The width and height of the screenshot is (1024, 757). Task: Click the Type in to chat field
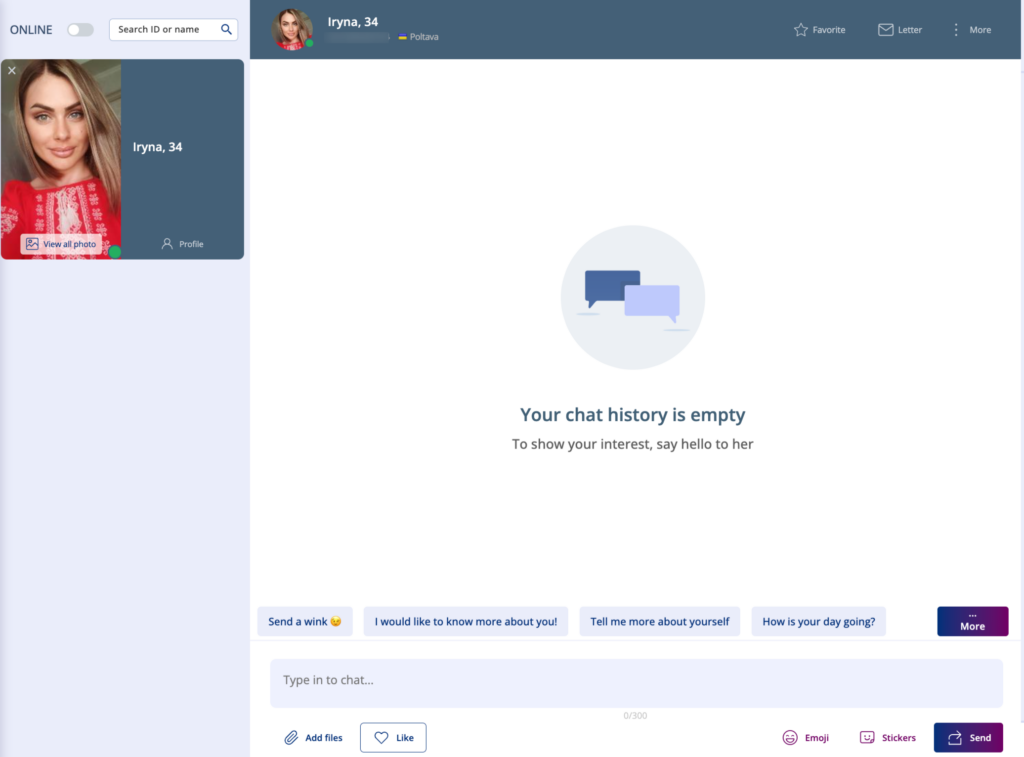(x=636, y=683)
